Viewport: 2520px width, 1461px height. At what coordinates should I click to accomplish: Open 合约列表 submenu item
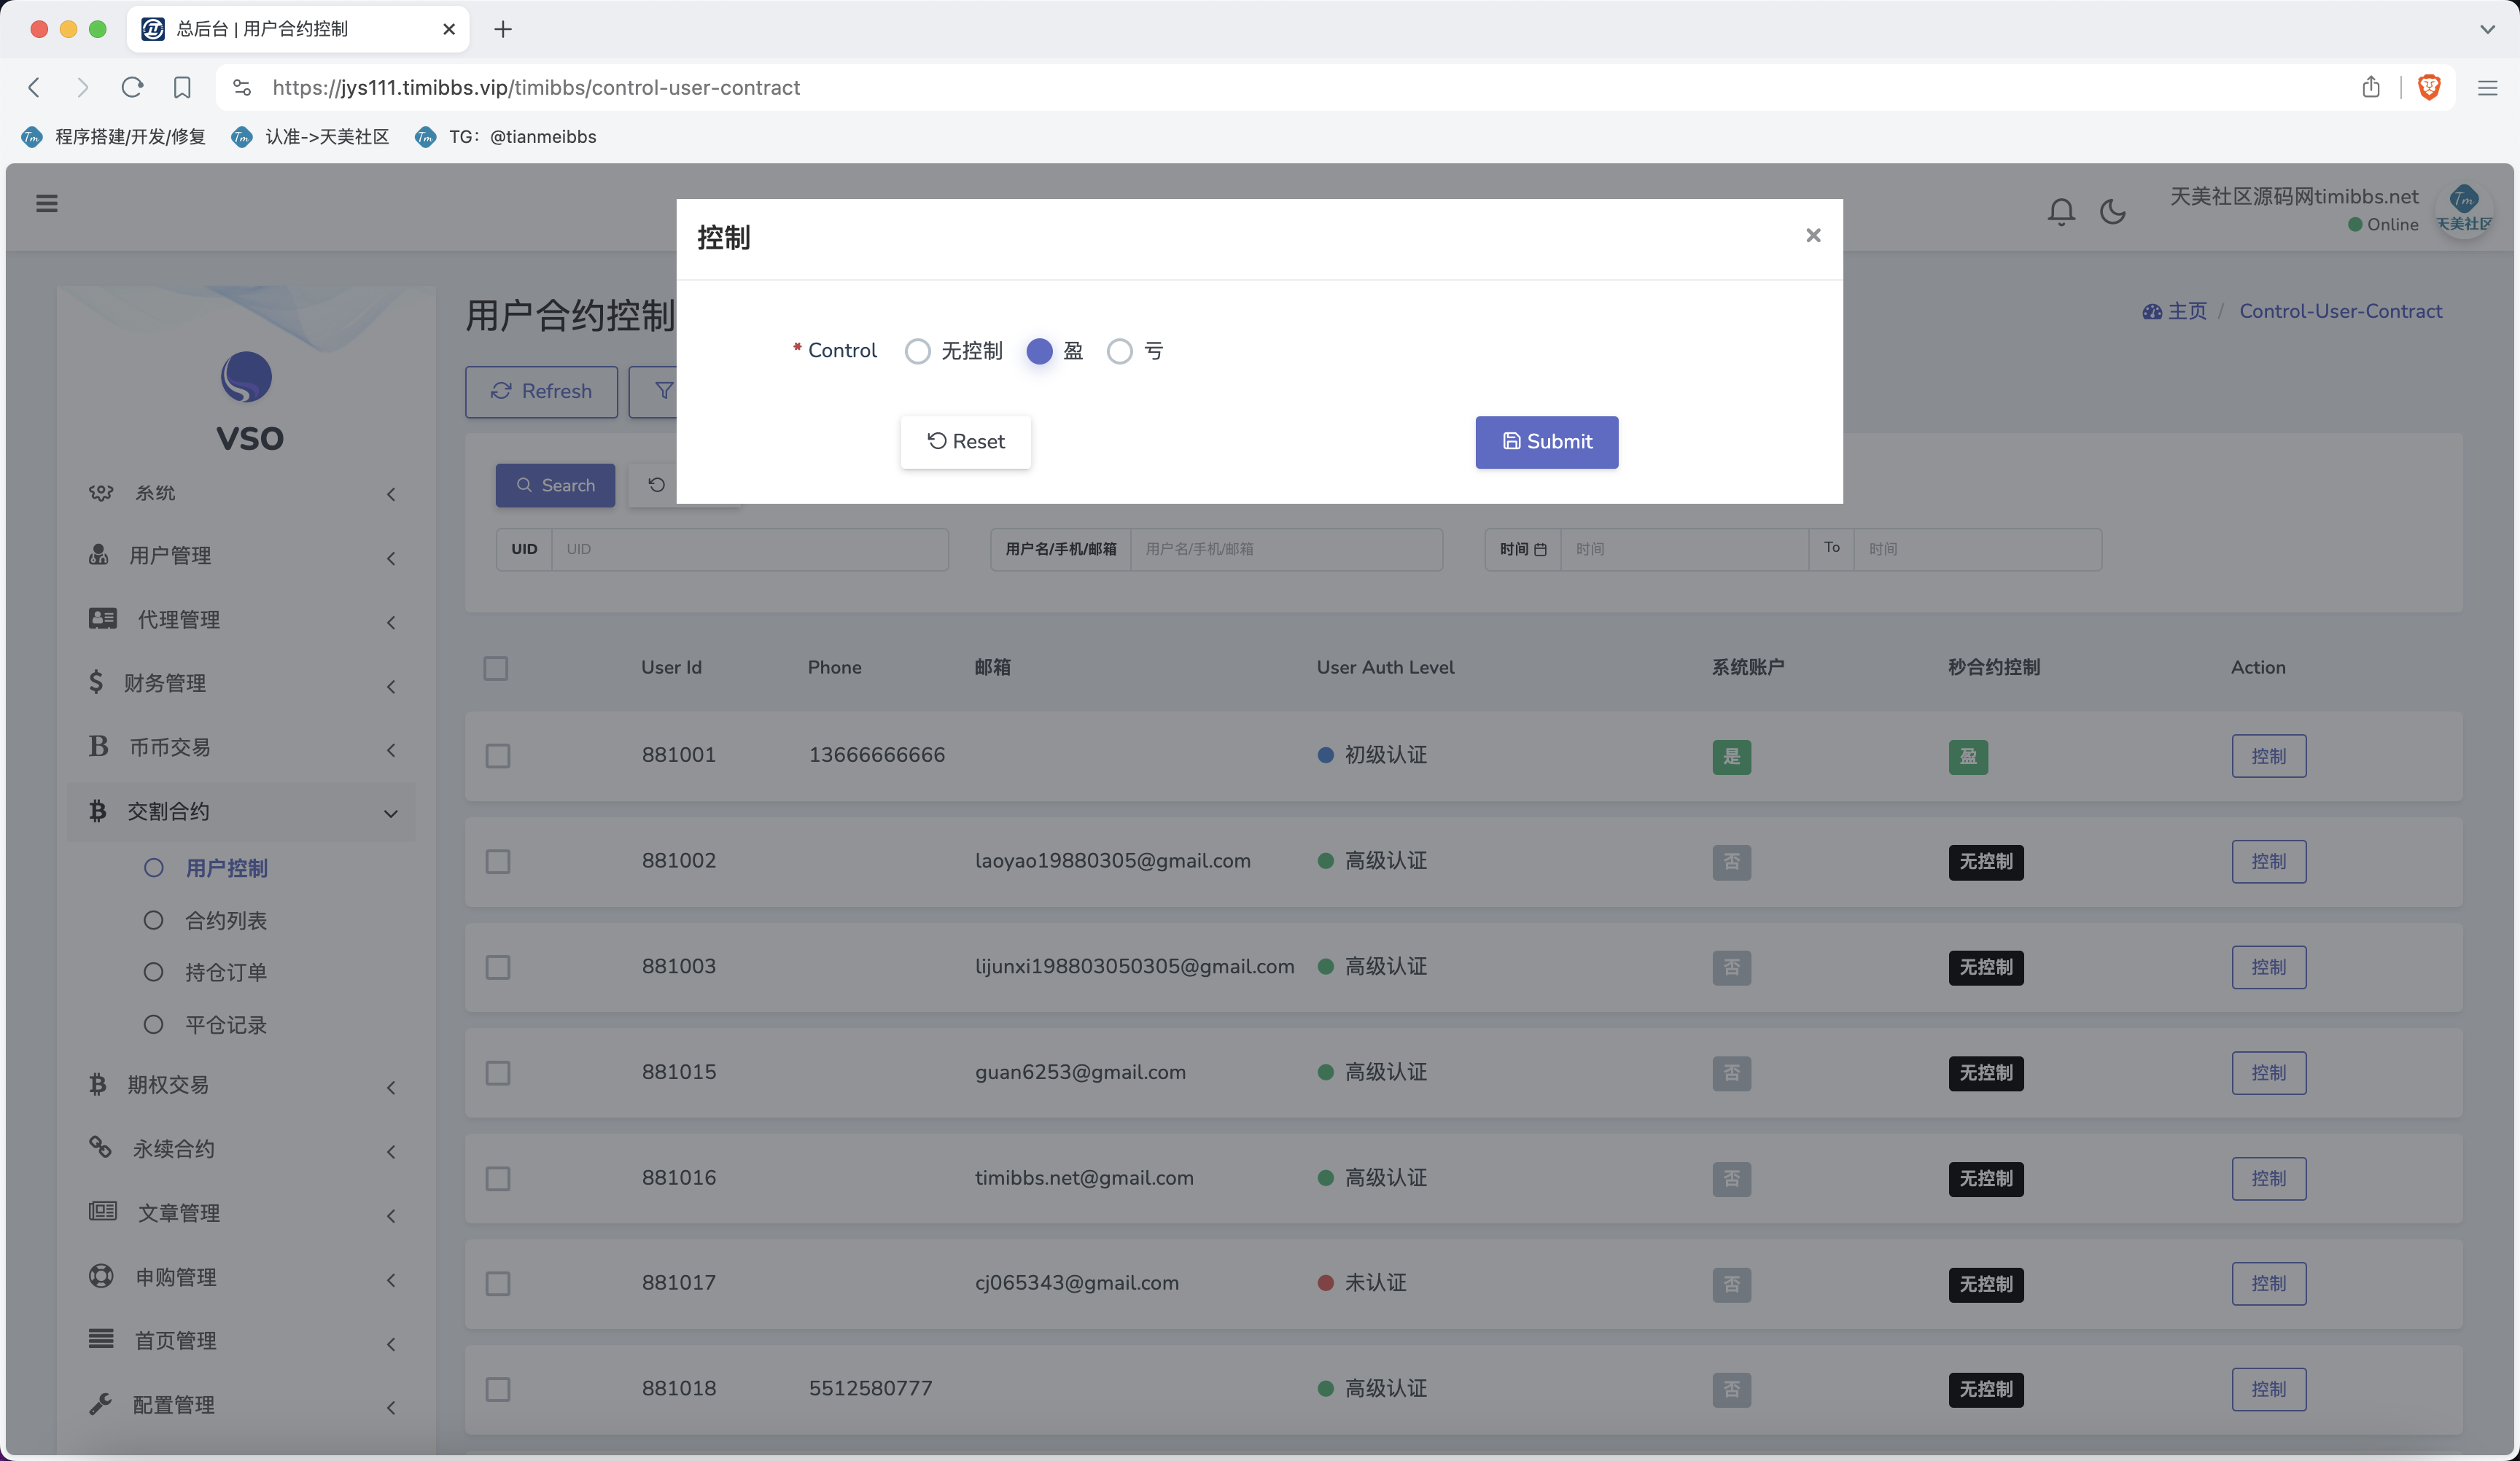click(225, 921)
